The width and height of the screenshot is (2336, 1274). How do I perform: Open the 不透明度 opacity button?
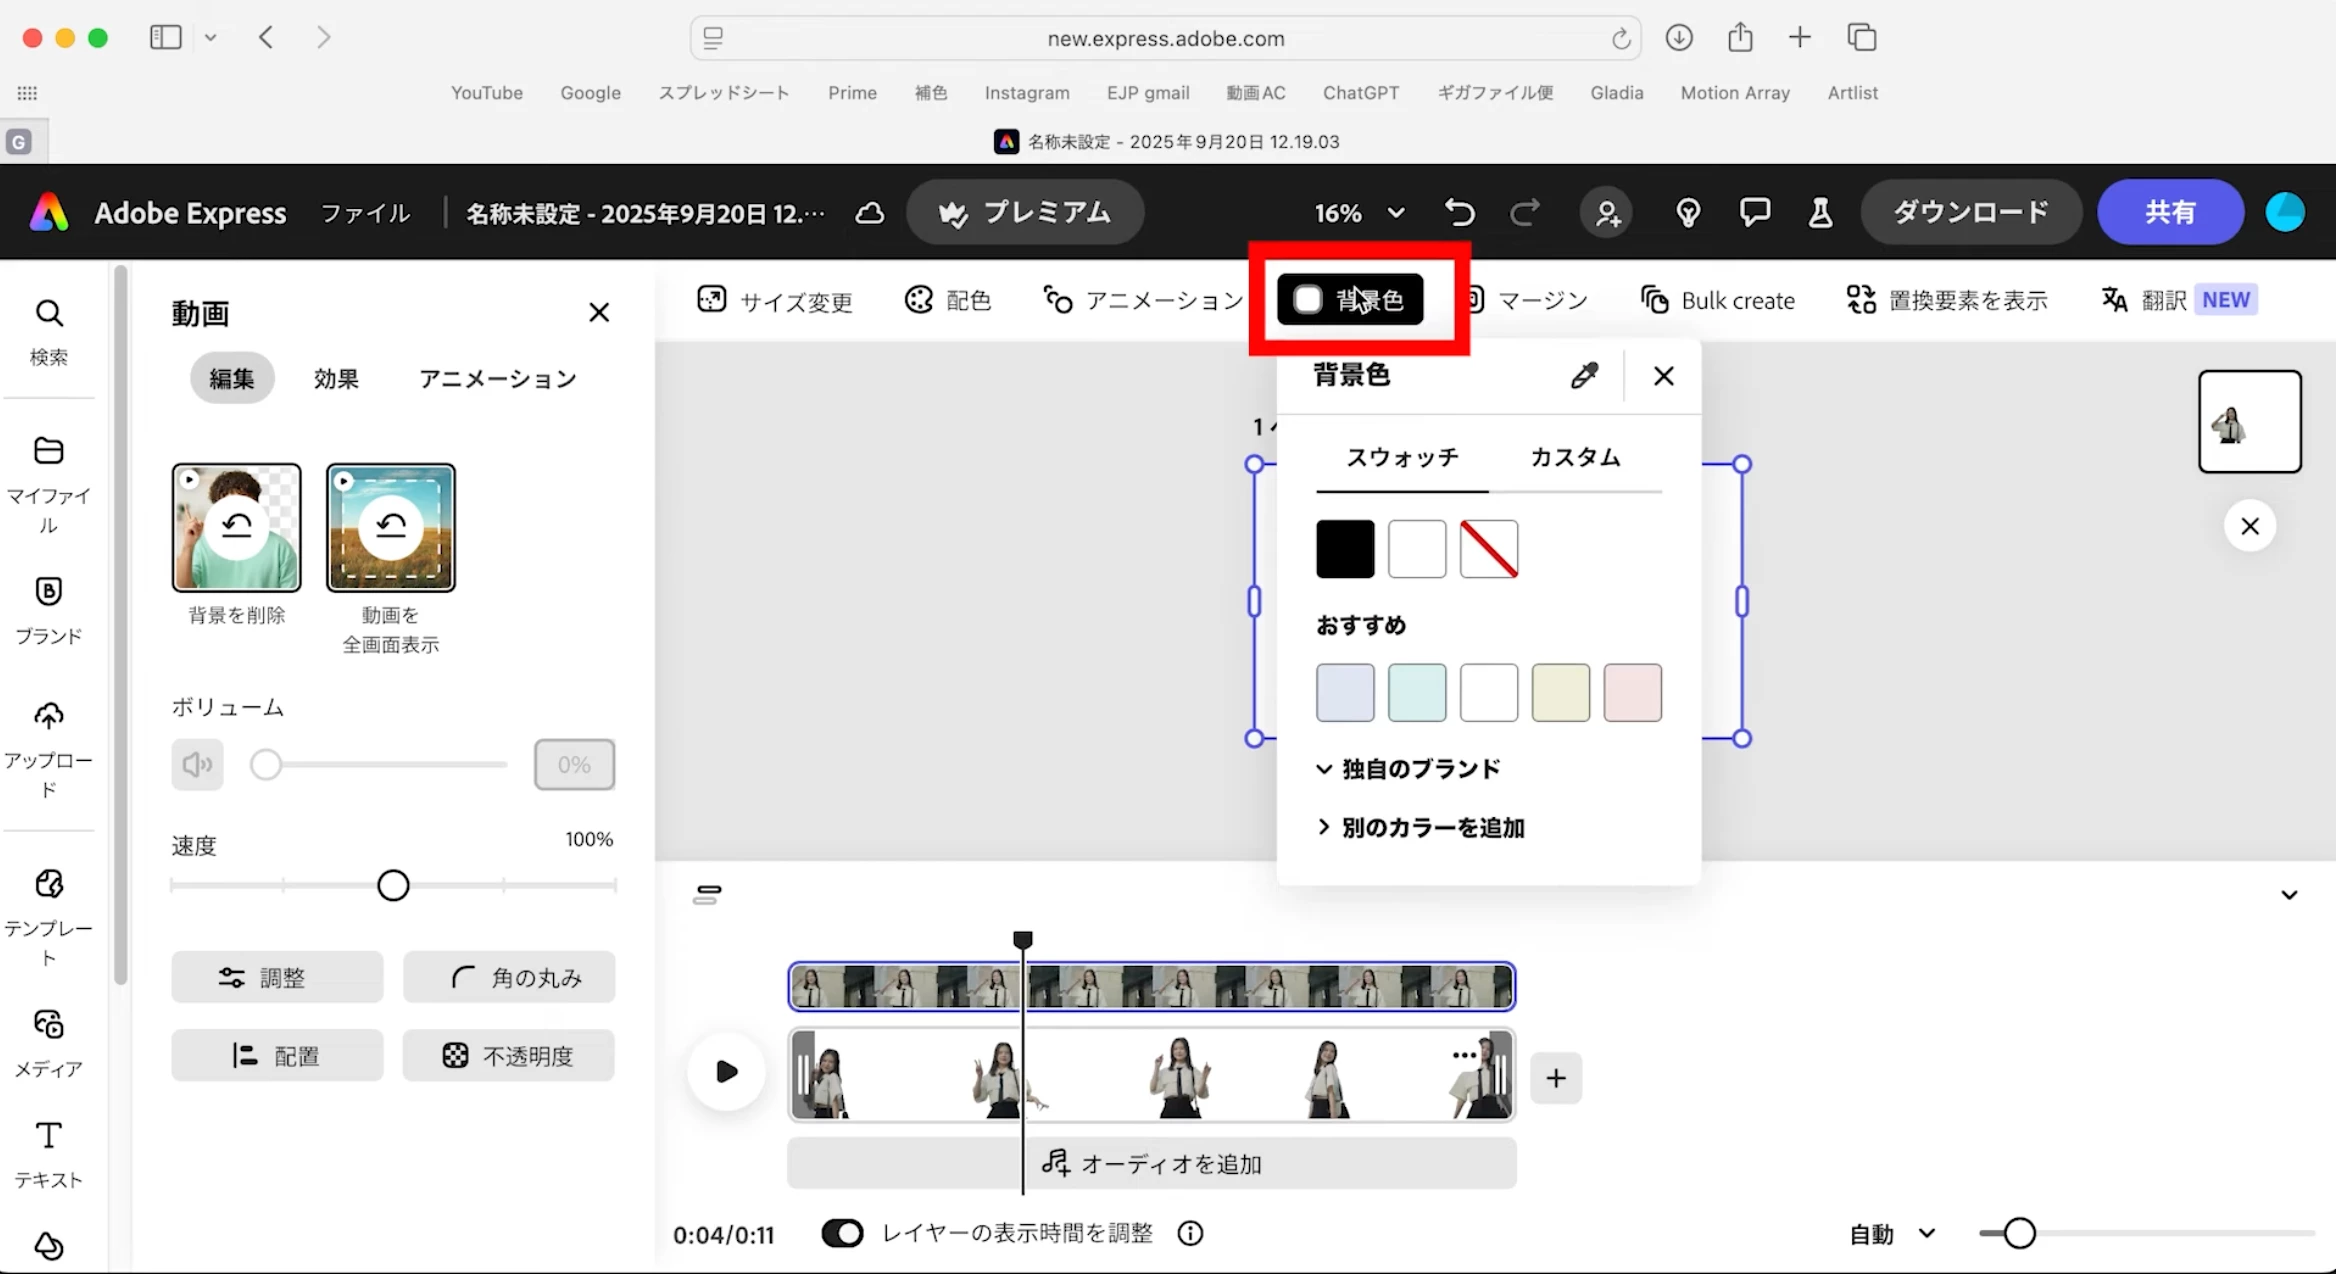pyautogui.click(x=509, y=1055)
